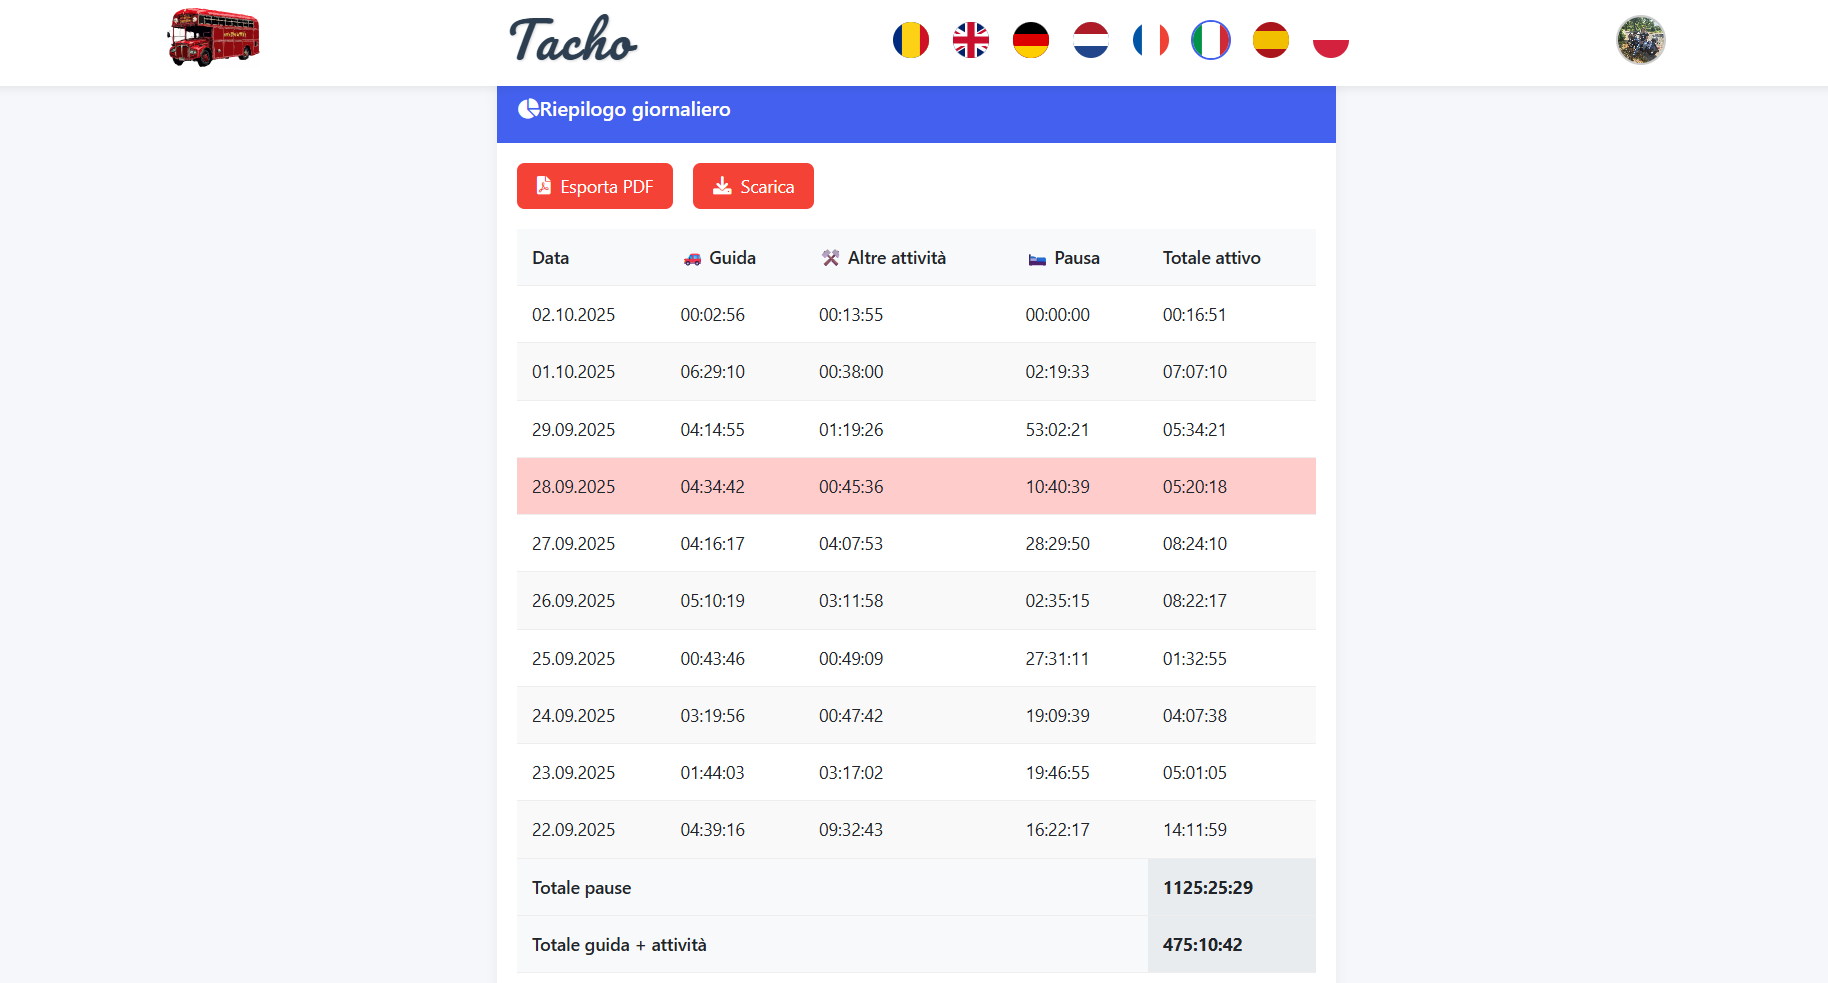Screen dimensions: 1828x983
Task: Choose the German flag language
Action: tap(1030, 41)
